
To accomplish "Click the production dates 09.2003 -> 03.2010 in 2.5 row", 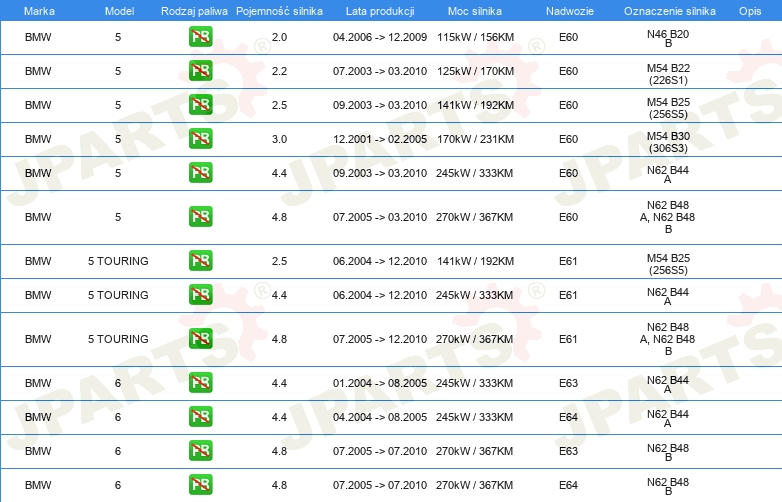I will (x=380, y=105).
